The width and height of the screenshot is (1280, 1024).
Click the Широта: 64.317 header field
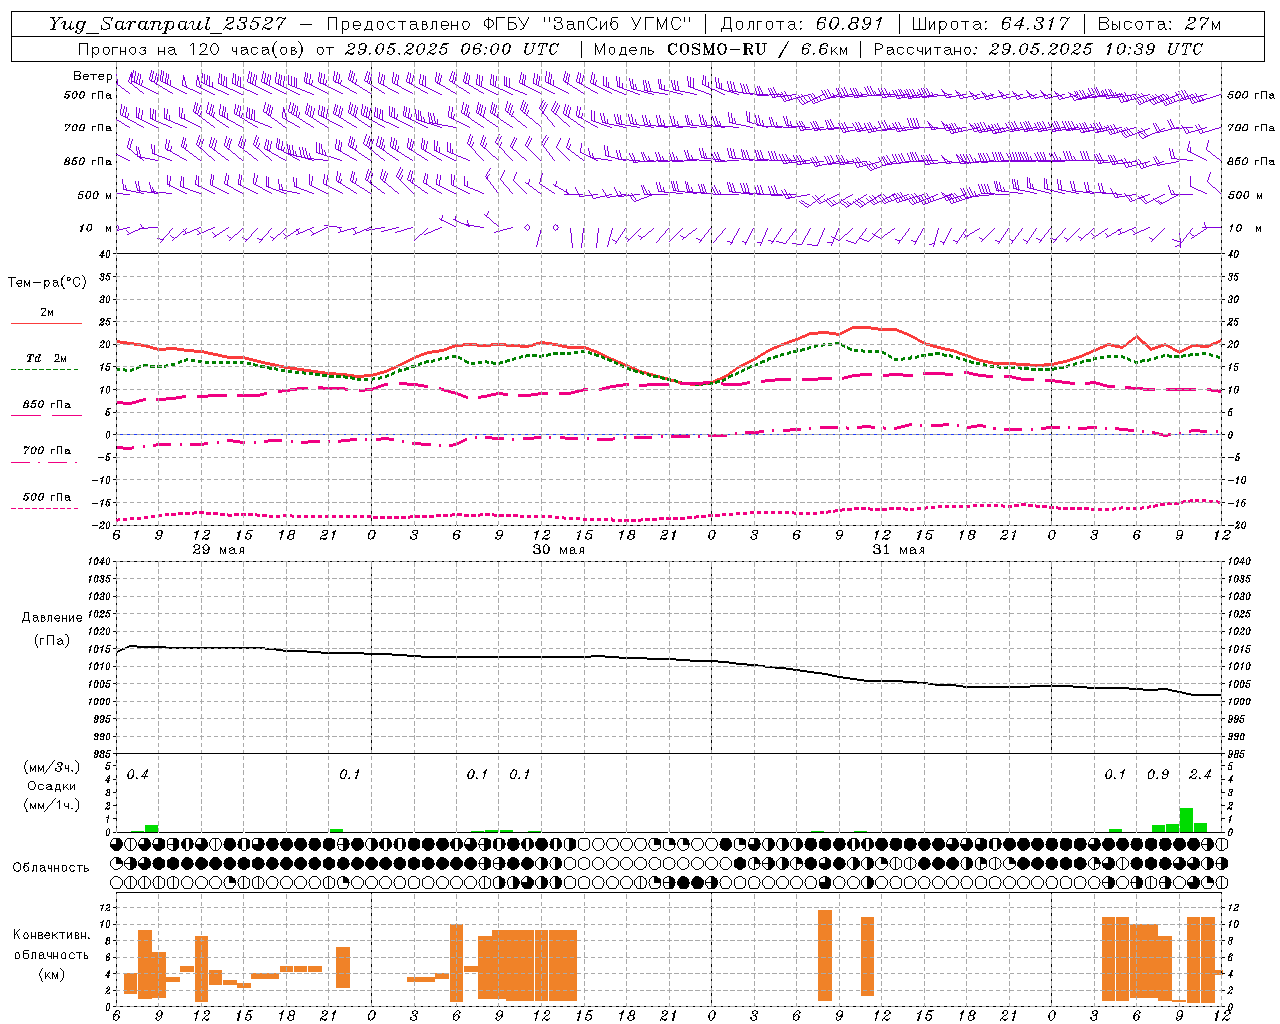pos(991,24)
